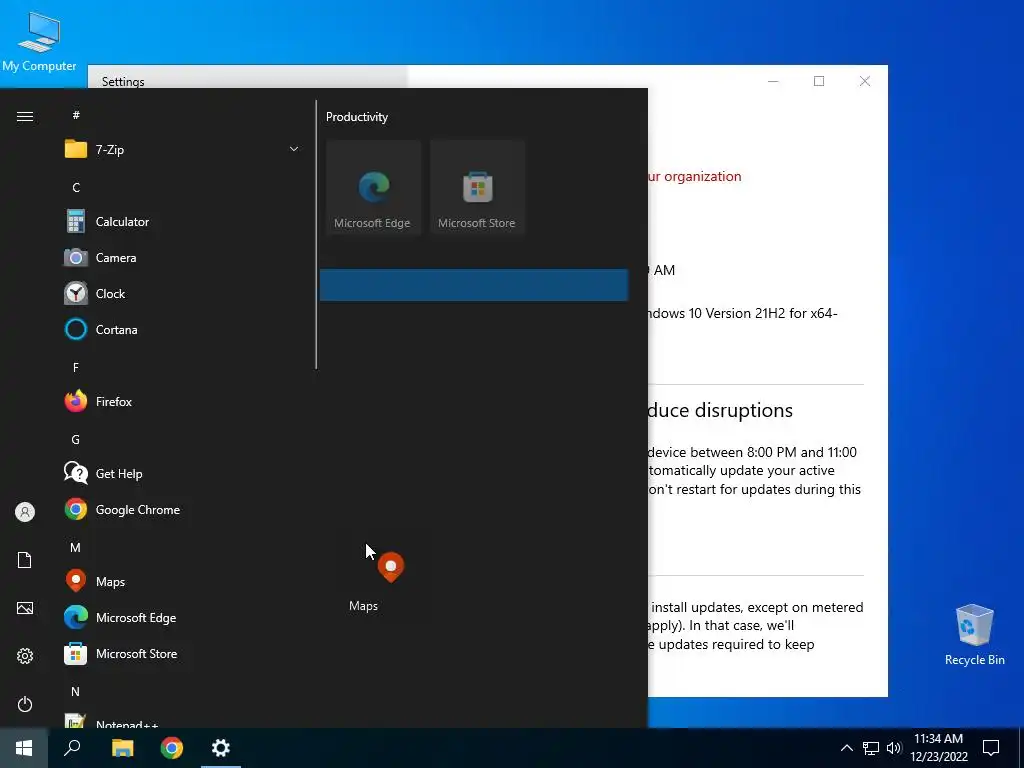Close the Settings window

point(865,81)
